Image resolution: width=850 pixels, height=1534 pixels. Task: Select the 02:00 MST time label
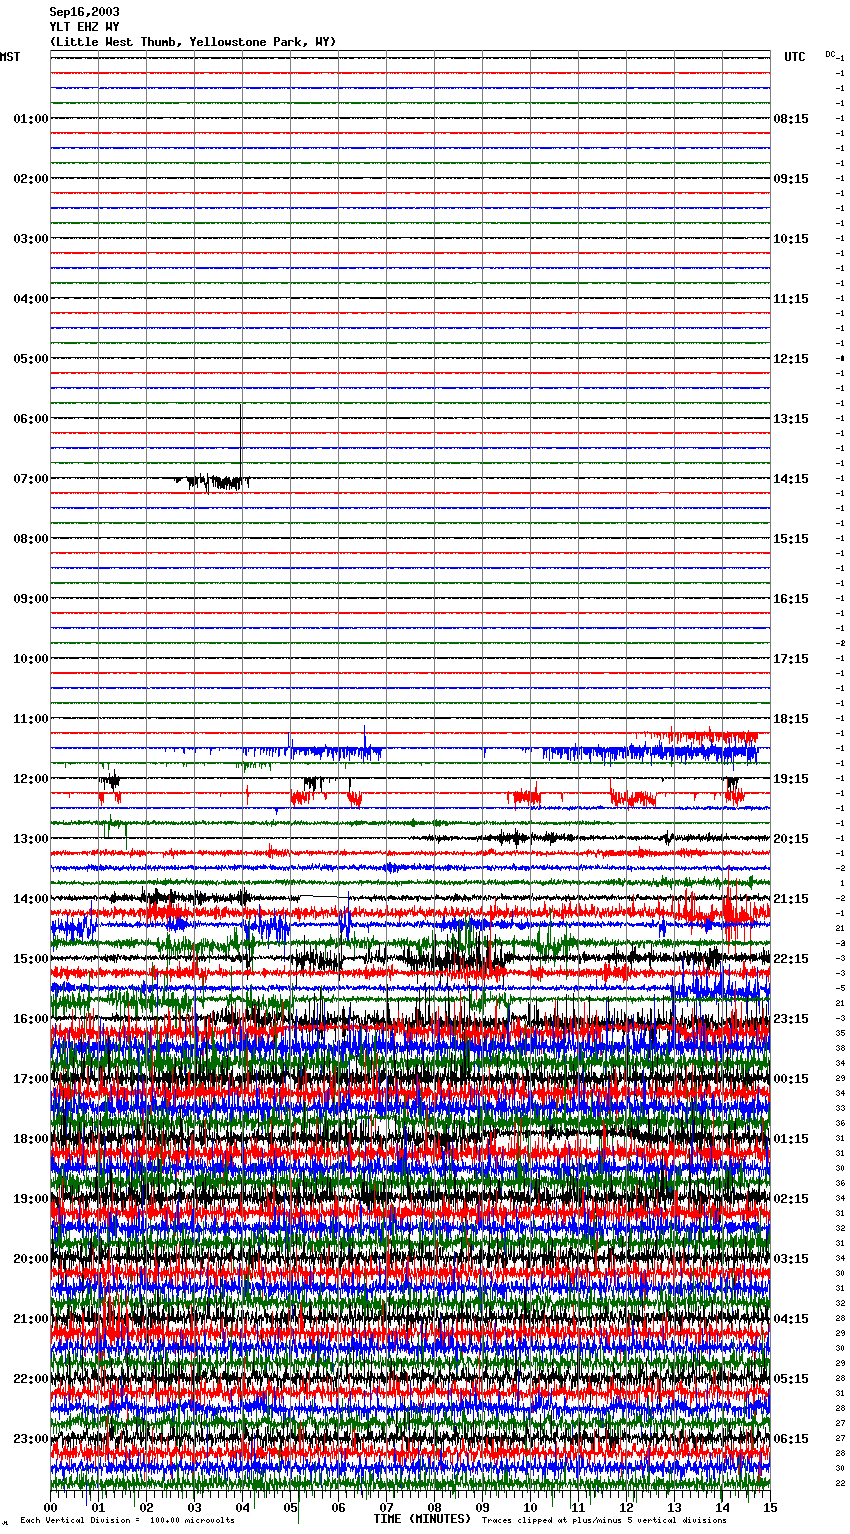click(31, 179)
